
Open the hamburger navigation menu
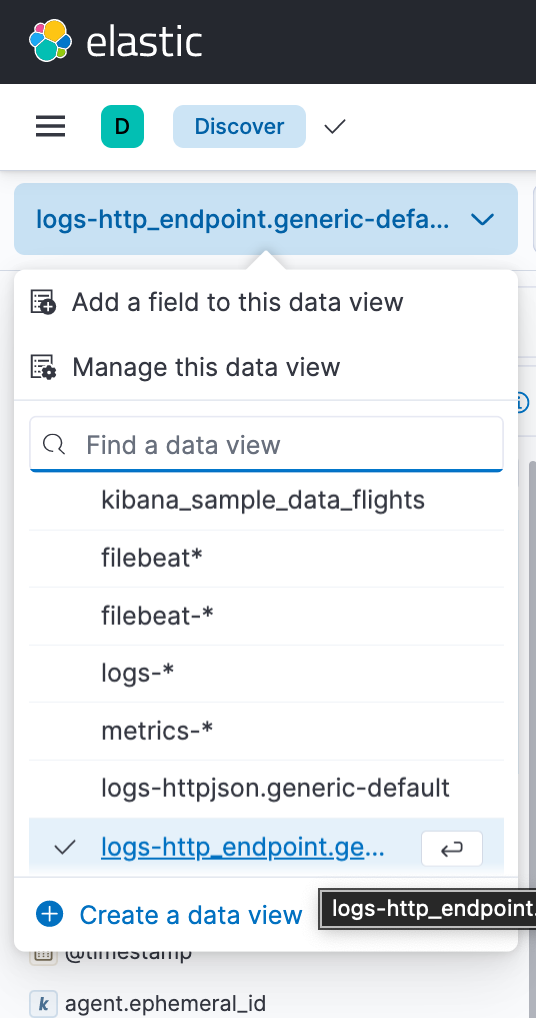(x=50, y=126)
